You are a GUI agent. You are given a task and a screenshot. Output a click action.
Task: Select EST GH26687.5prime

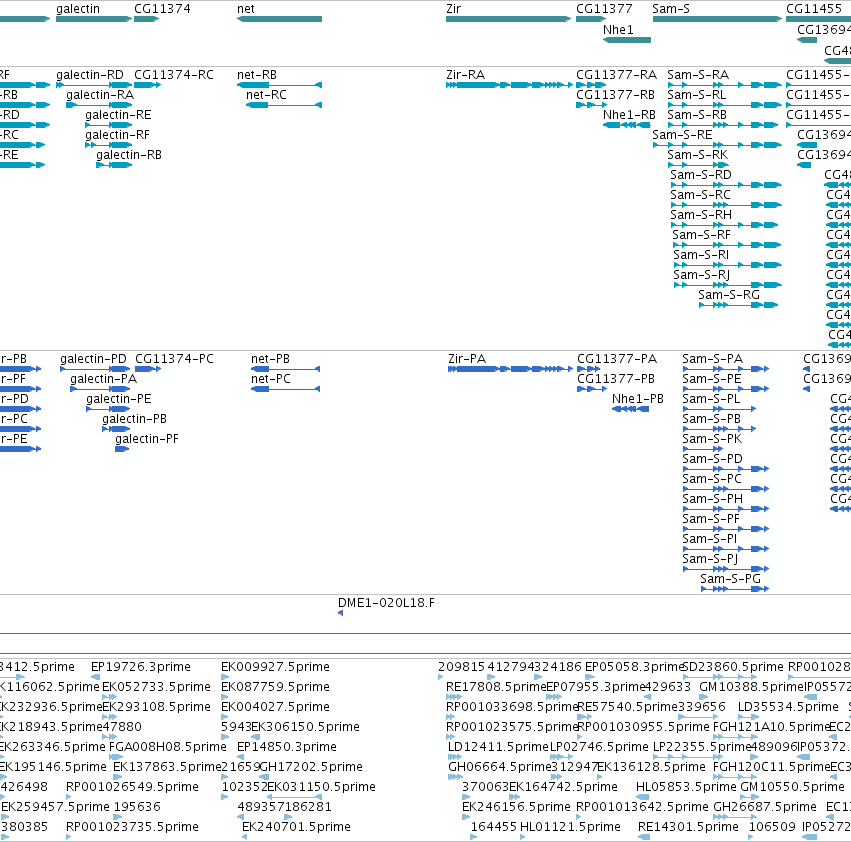pos(735,817)
